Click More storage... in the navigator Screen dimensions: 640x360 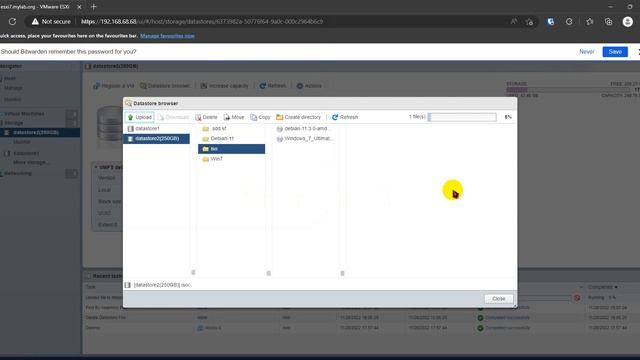point(31,162)
